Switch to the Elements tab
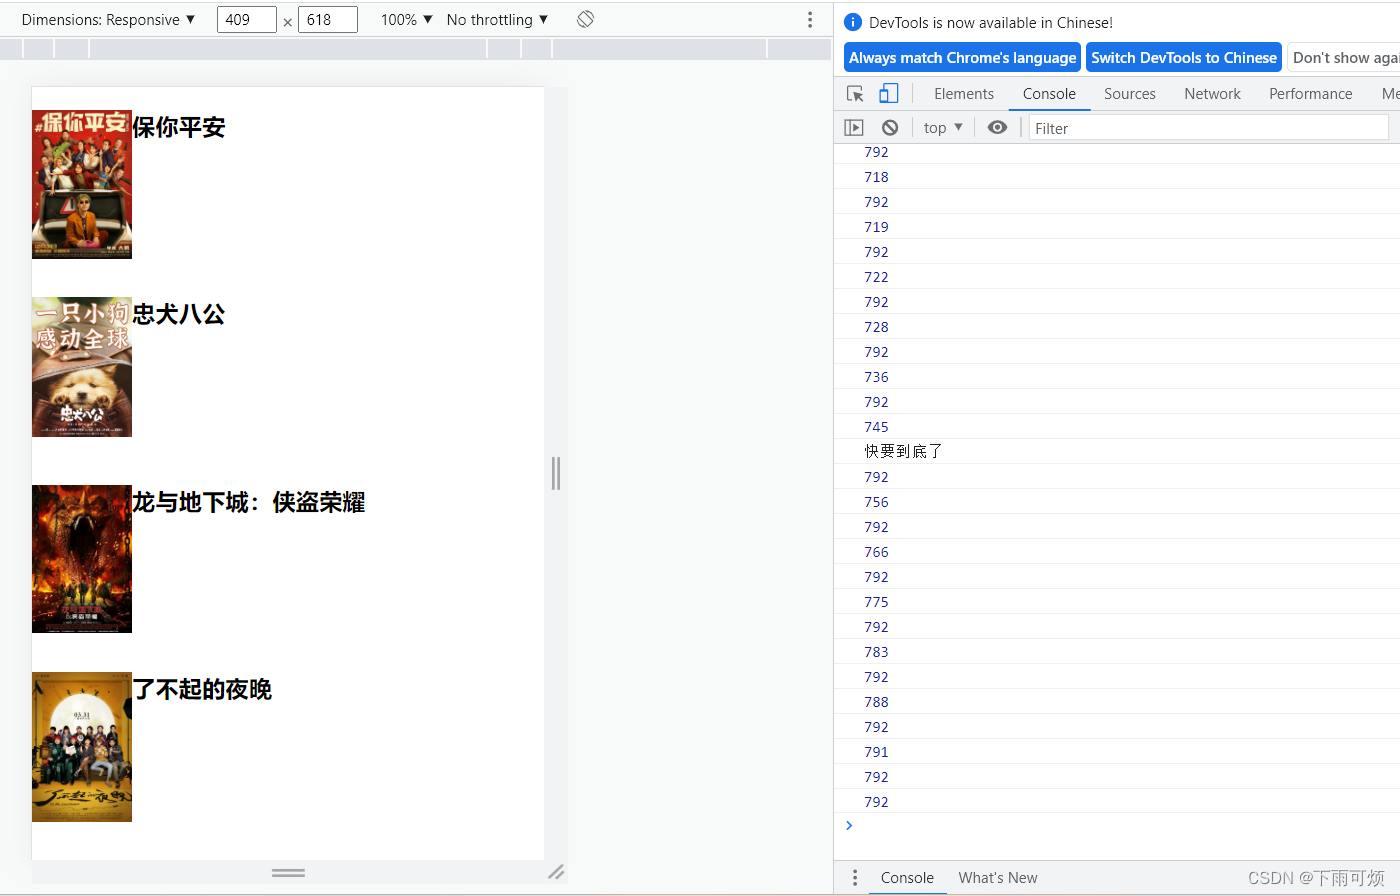This screenshot has width=1400, height=896. [964, 94]
